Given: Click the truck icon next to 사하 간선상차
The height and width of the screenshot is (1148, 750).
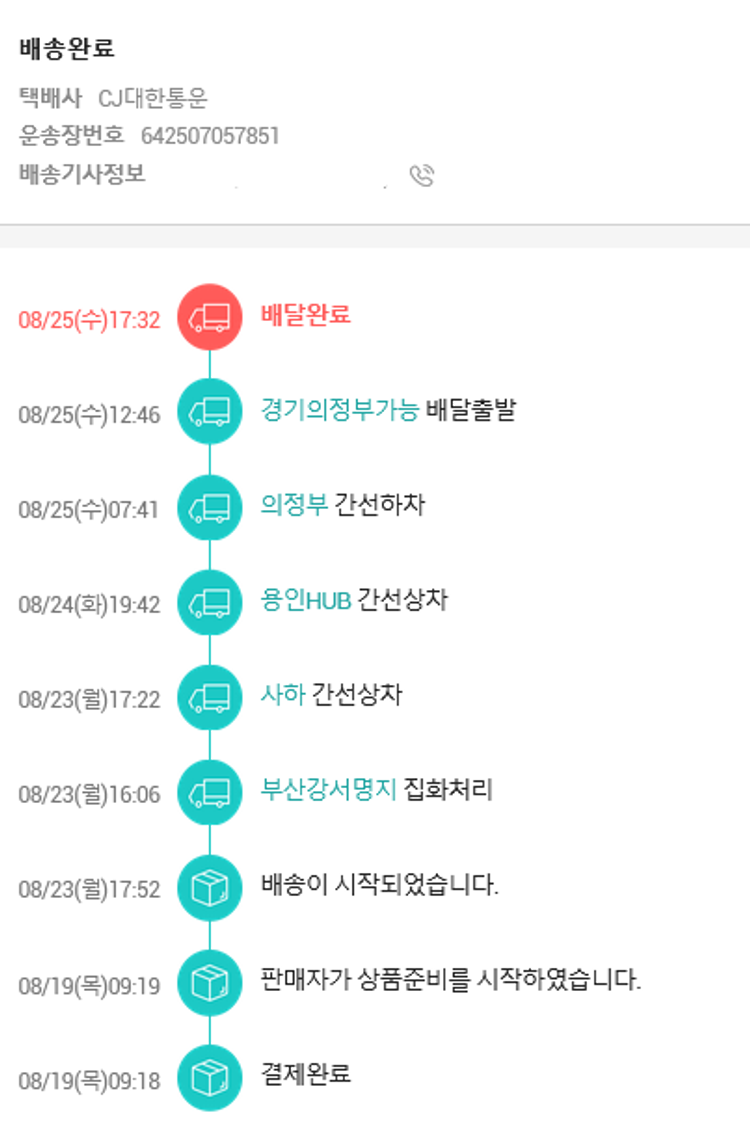Looking at the screenshot, I should click(x=209, y=697).
